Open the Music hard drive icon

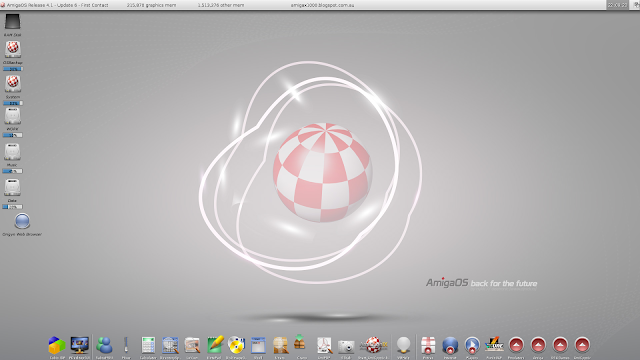[x=12, y=151]
